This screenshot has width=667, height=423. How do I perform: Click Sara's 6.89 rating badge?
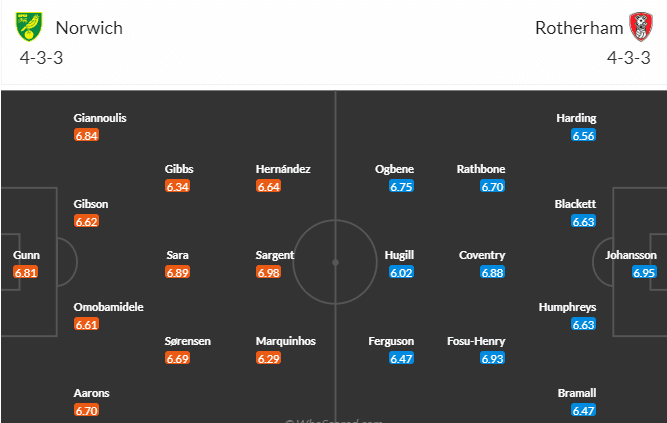(x=177, y=272)
